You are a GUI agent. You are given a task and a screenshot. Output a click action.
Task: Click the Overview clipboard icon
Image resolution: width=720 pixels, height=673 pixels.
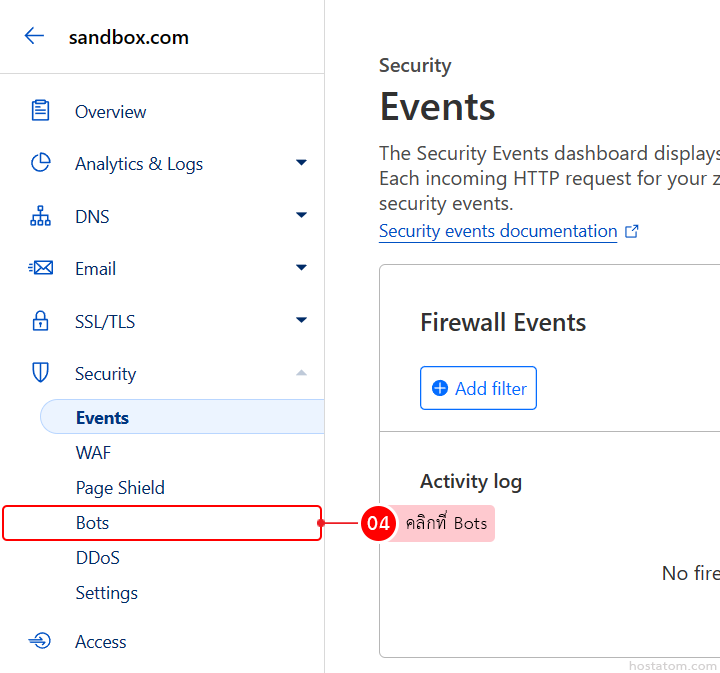[40, 111]
